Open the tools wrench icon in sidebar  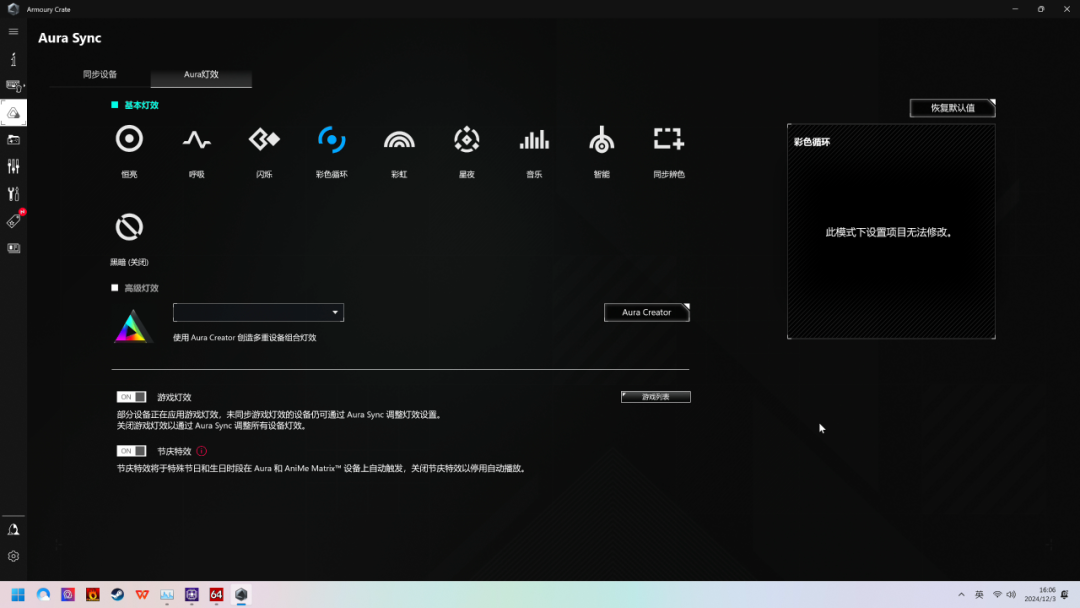pos(13,194)
